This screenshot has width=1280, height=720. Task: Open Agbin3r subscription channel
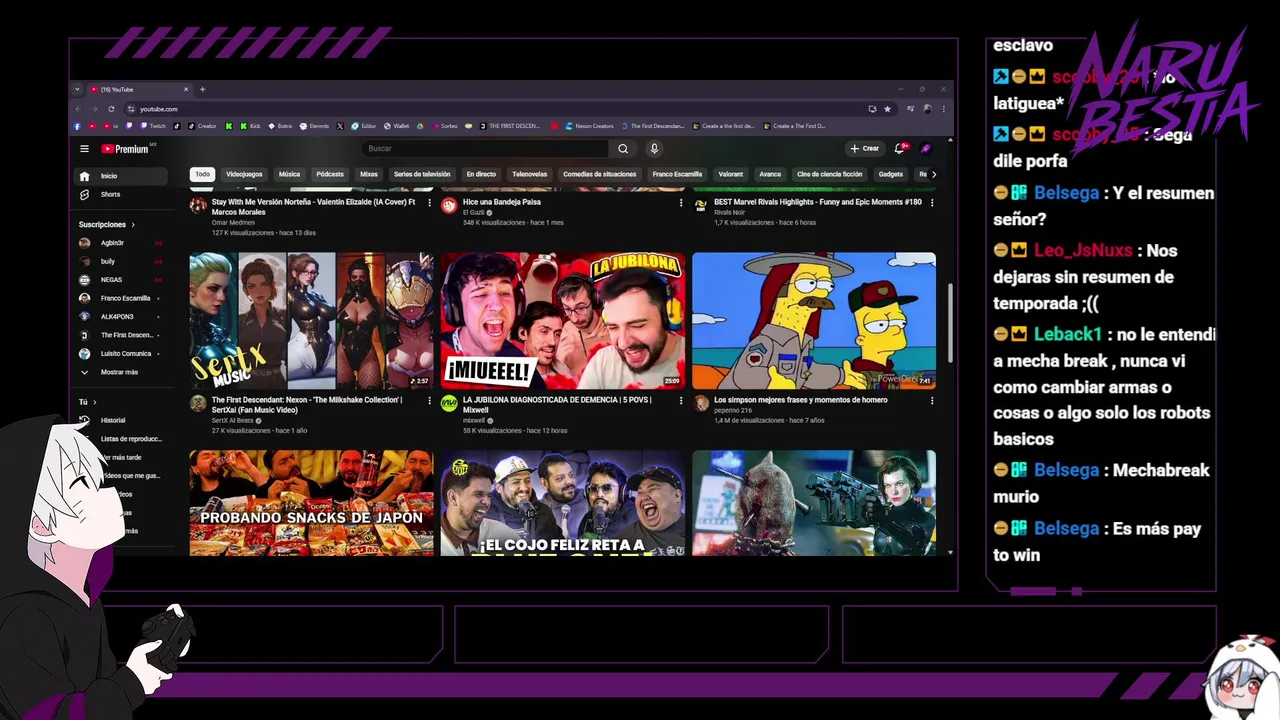coord(122,243)
